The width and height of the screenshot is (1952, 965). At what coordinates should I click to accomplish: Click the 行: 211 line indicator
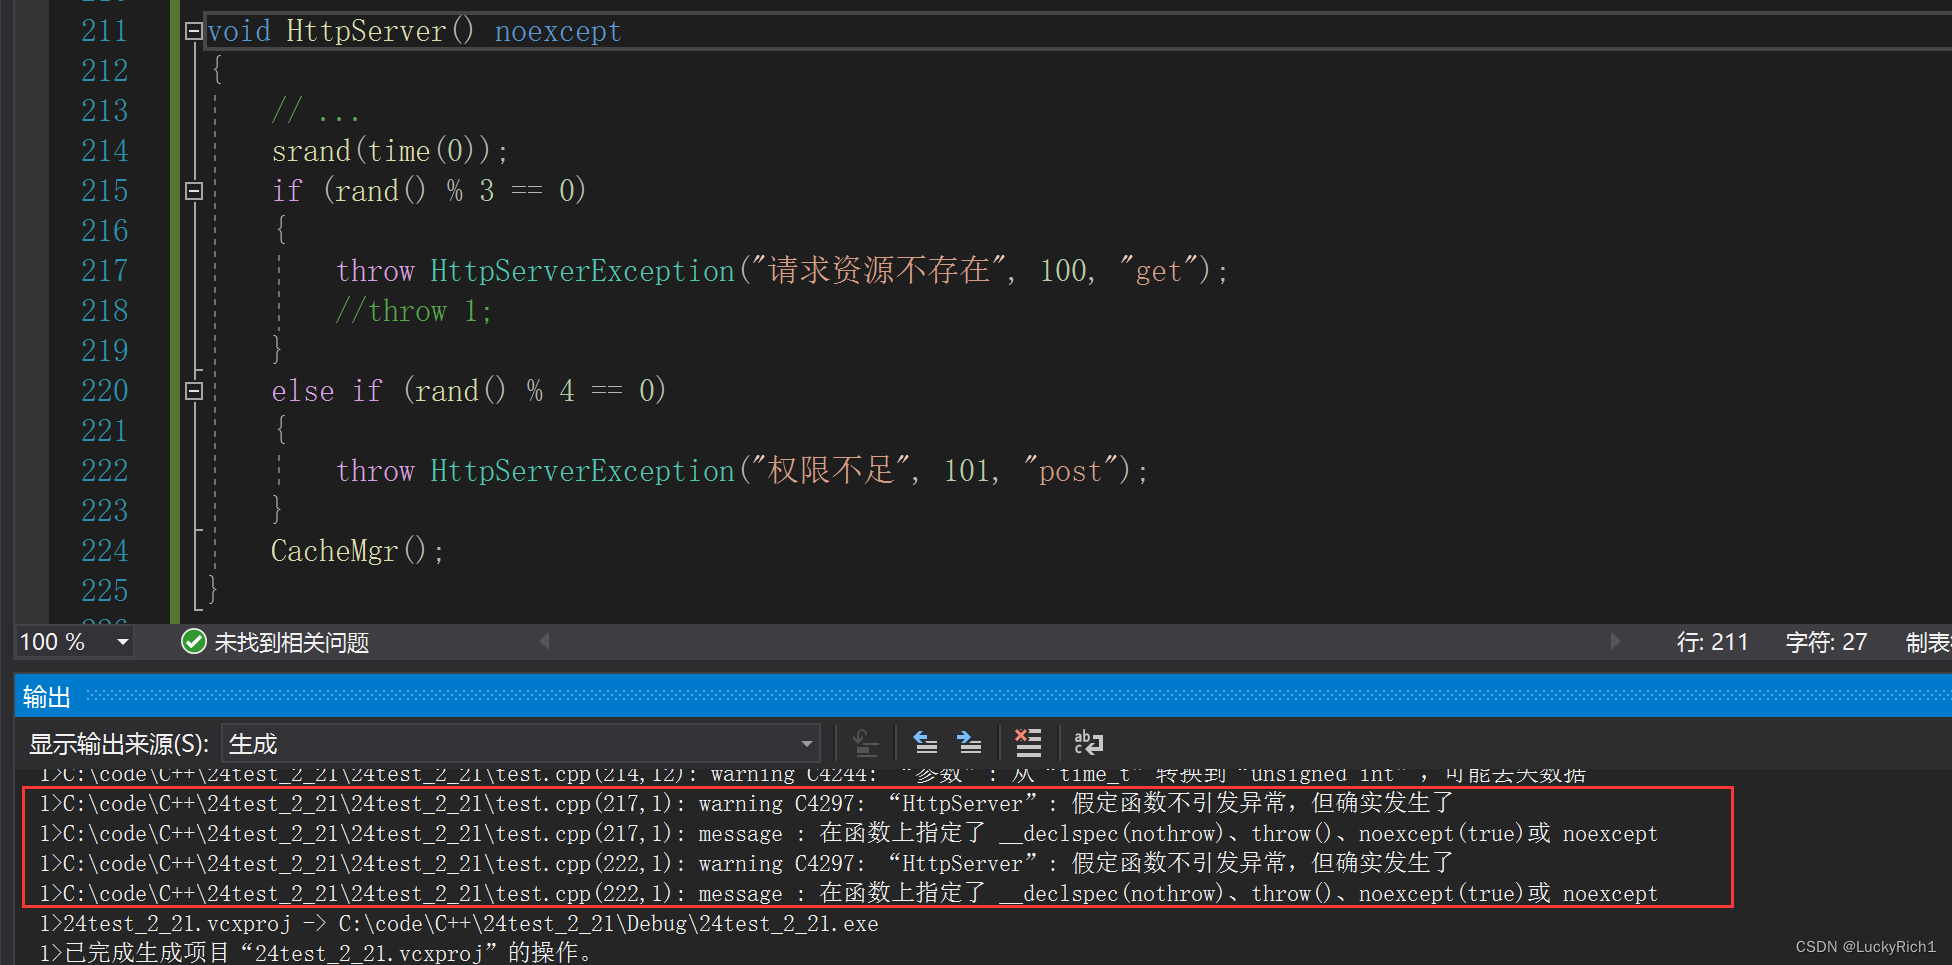pyautogui.click(x=1712, y=642)
